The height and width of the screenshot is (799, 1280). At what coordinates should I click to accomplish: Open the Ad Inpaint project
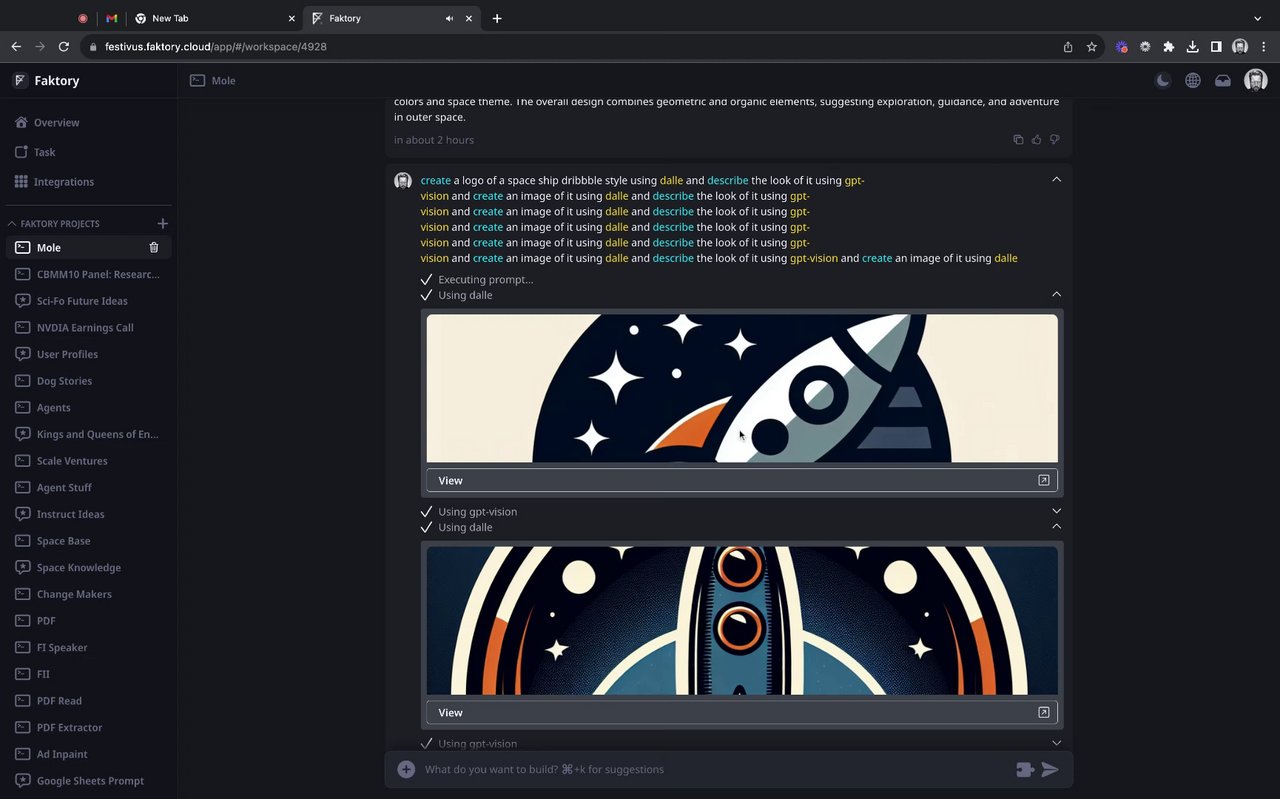88,754
